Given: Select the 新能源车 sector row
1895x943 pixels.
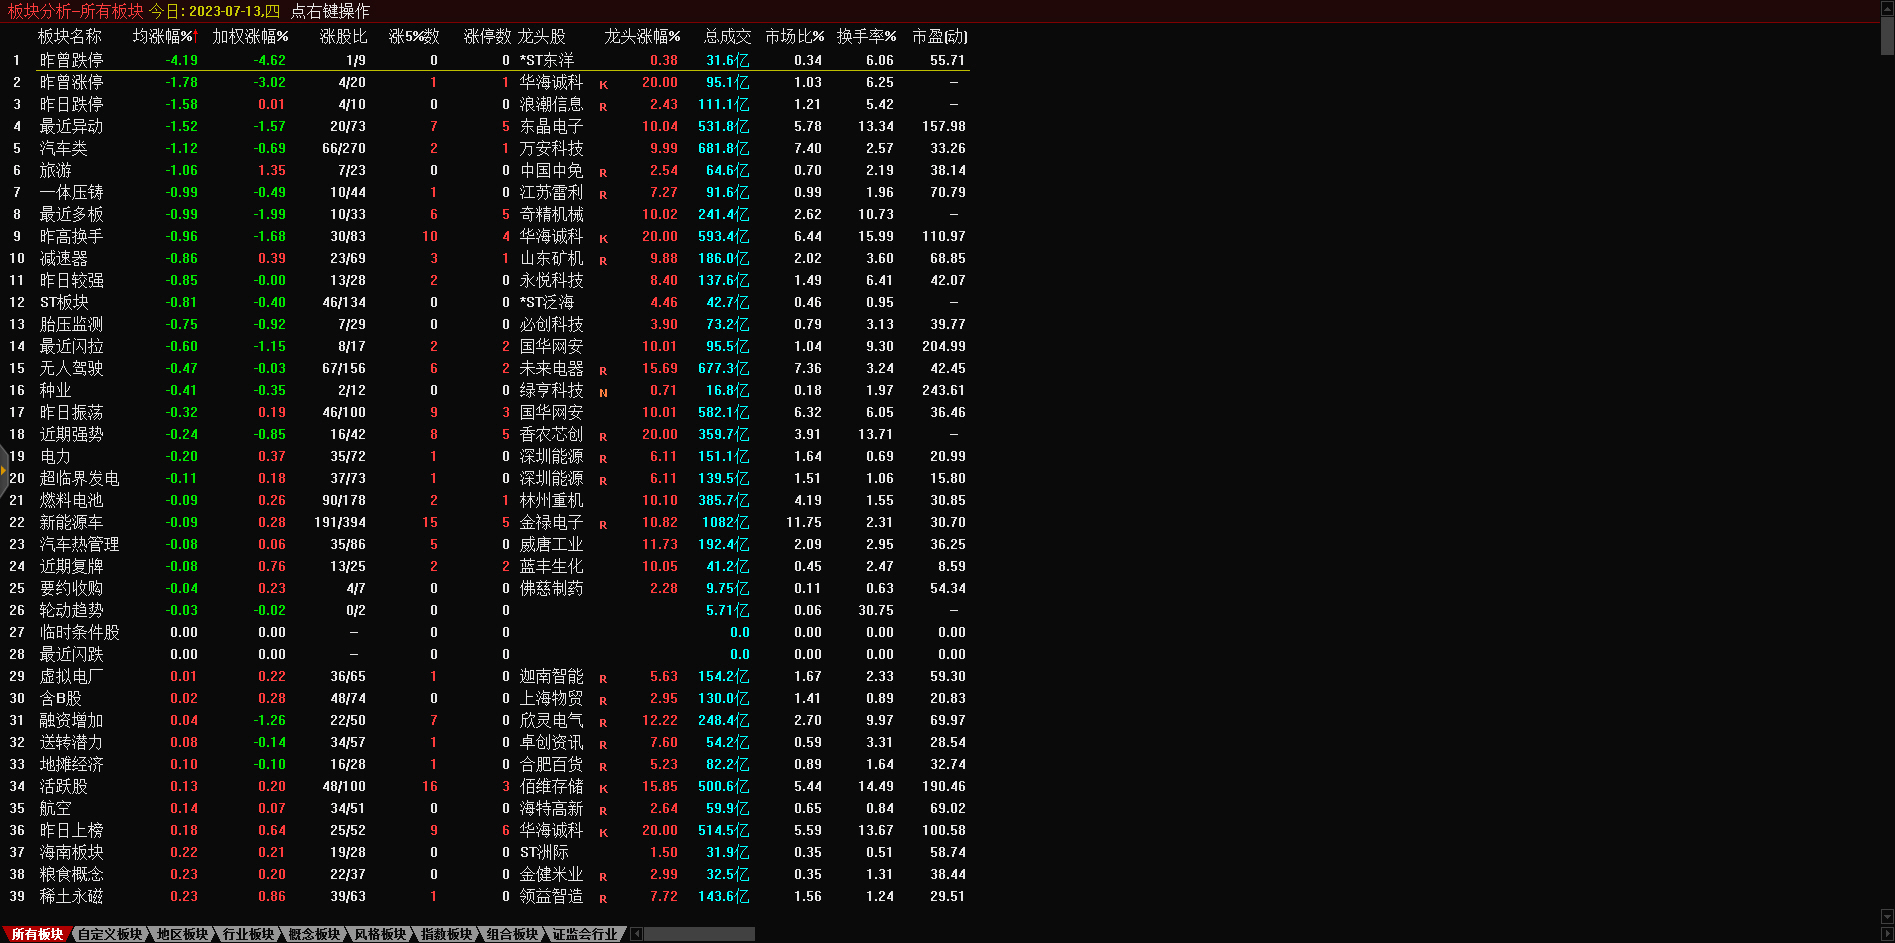Looking at the screenshot, I should pyautogui.click(x=71, y=522).
